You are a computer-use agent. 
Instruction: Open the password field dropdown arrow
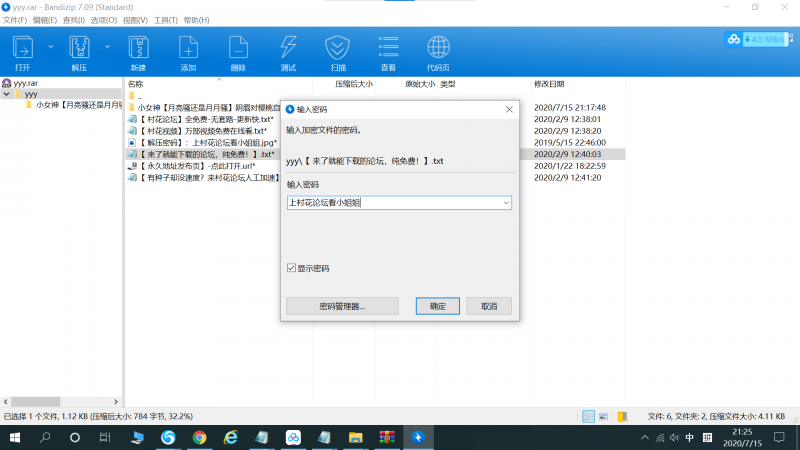click(506, 203)
